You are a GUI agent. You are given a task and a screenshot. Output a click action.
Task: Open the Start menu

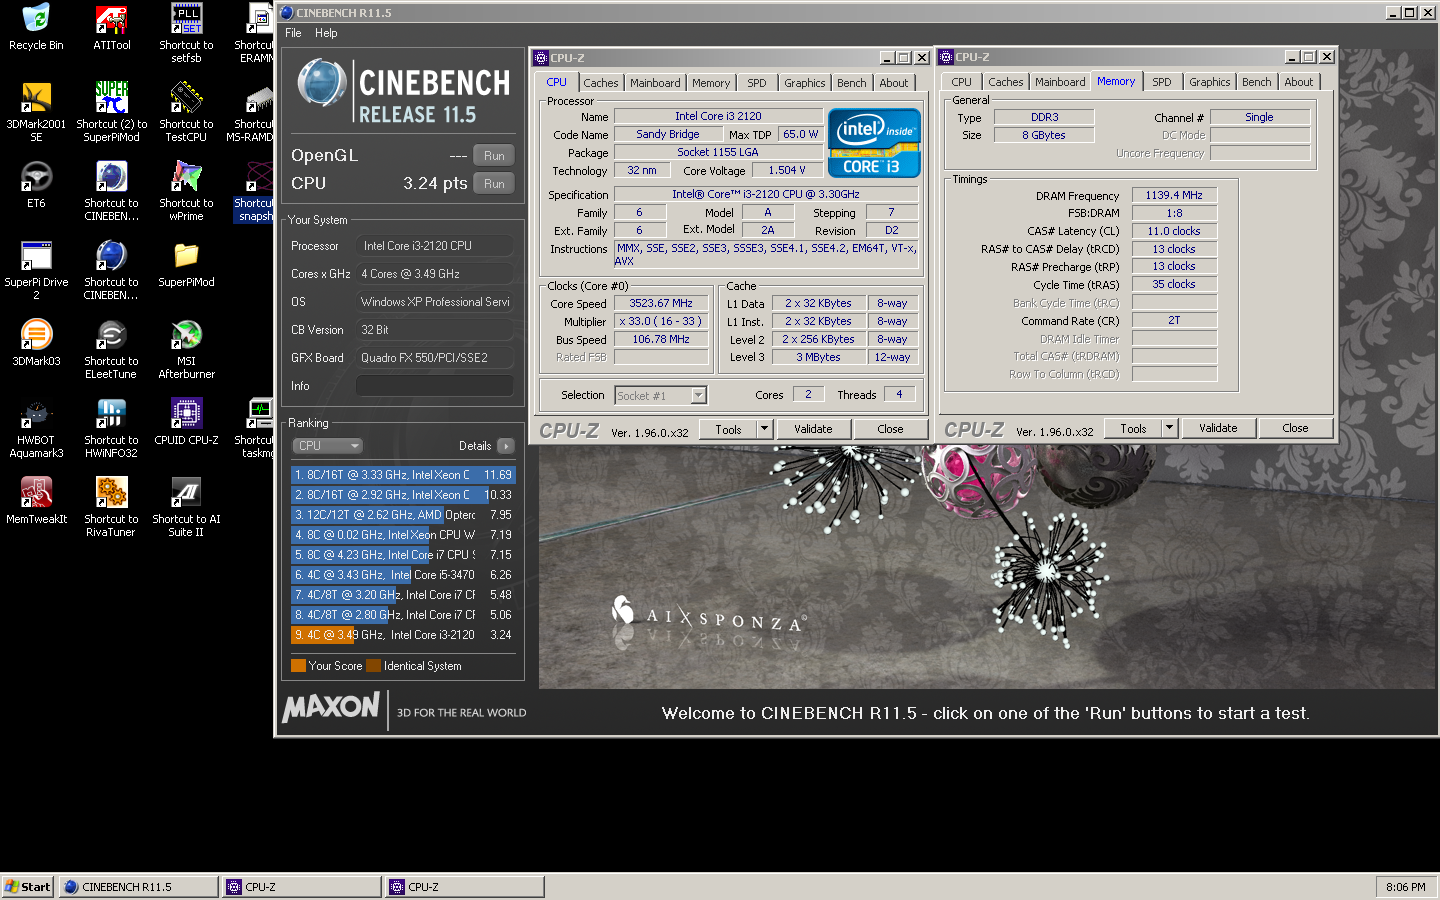point(28,887)
